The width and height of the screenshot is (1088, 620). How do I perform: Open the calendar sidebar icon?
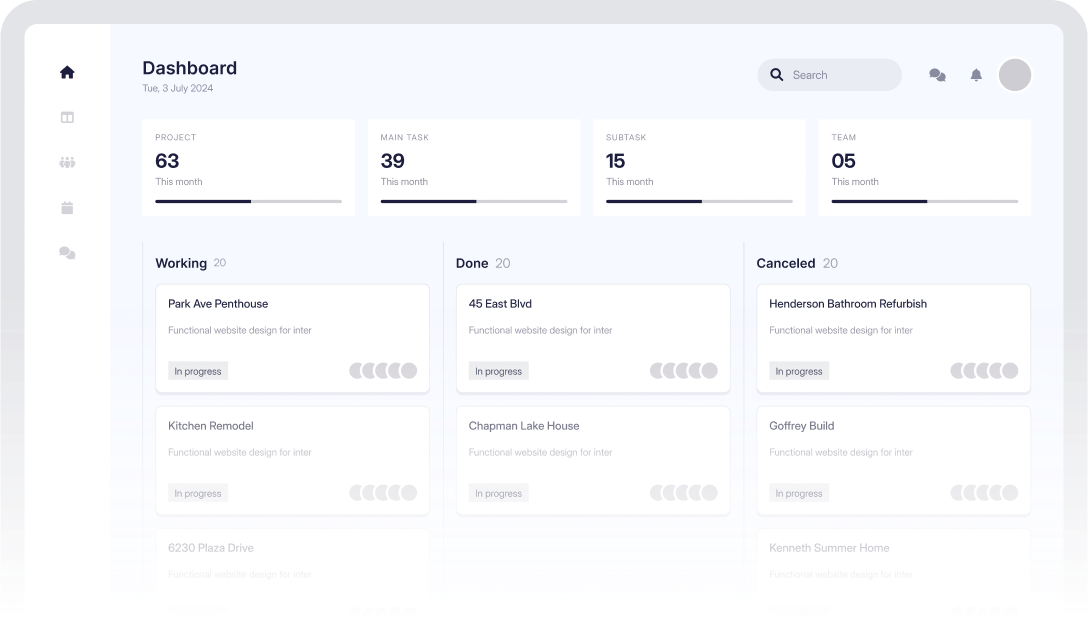coord(67,207)
